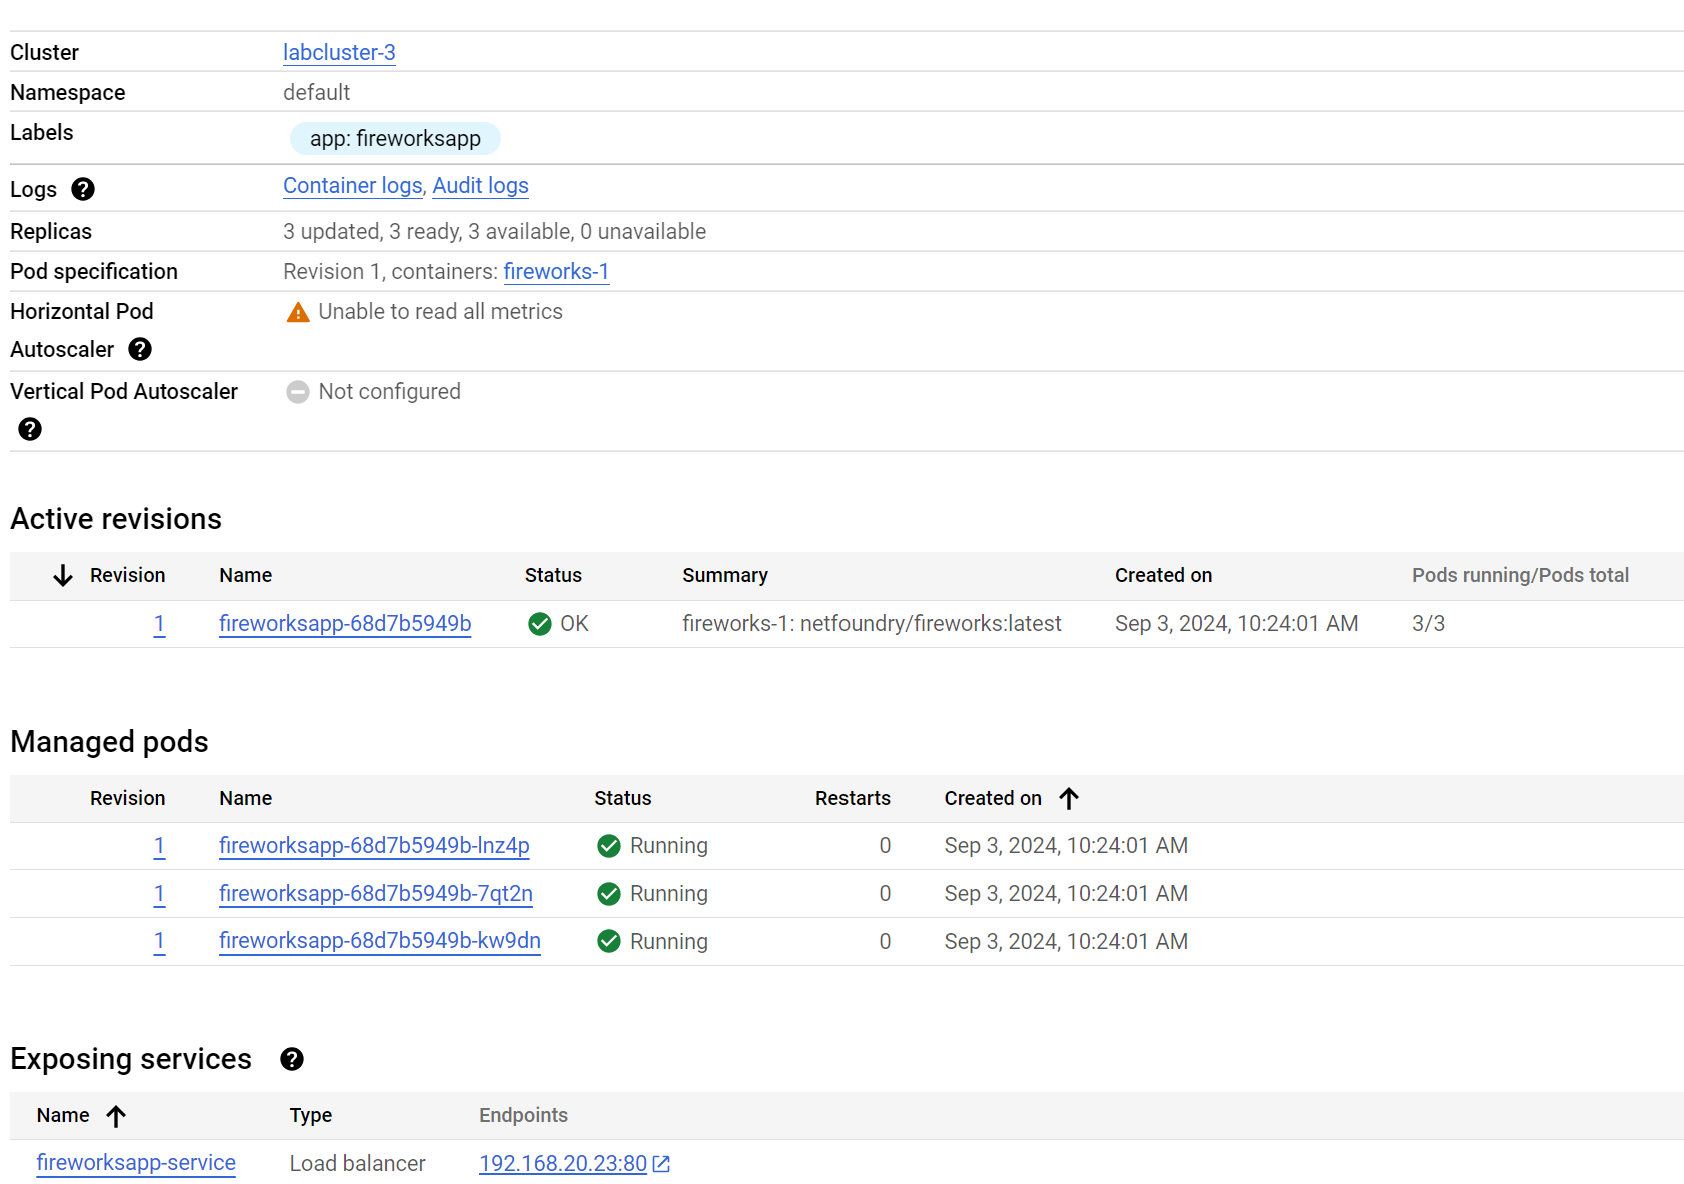
Task: Click the Load balancer type text
Action: coord(357,1164)
